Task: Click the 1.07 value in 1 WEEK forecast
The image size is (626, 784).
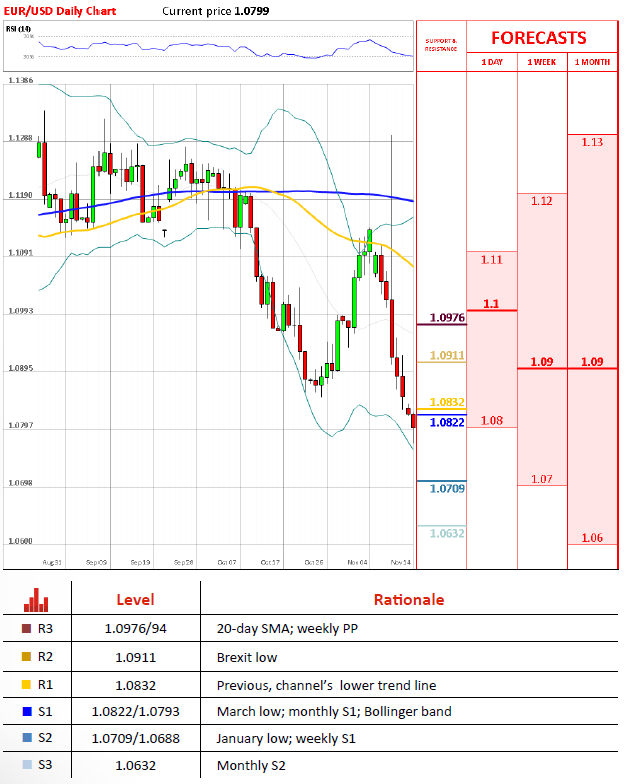Action: pos(542,479)
